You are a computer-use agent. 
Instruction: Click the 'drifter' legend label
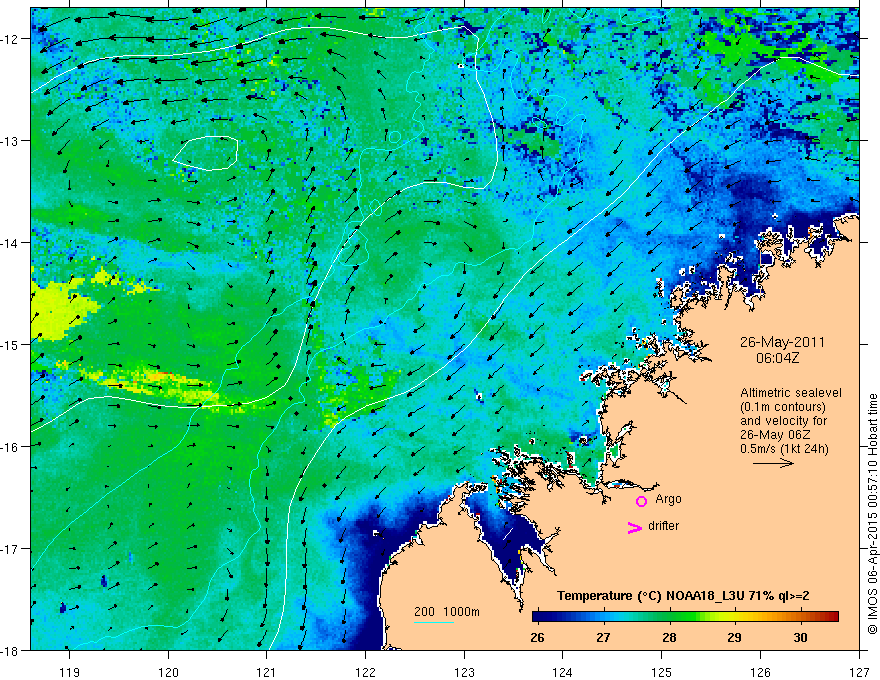click(663, 526)
